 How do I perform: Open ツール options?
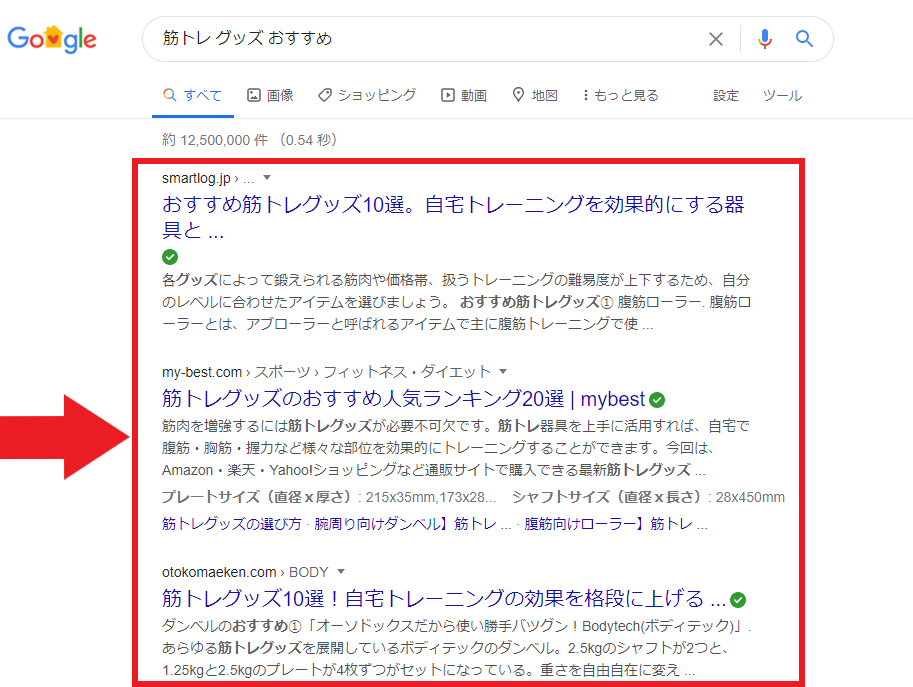pyautogui.click(x=782, y=95)
